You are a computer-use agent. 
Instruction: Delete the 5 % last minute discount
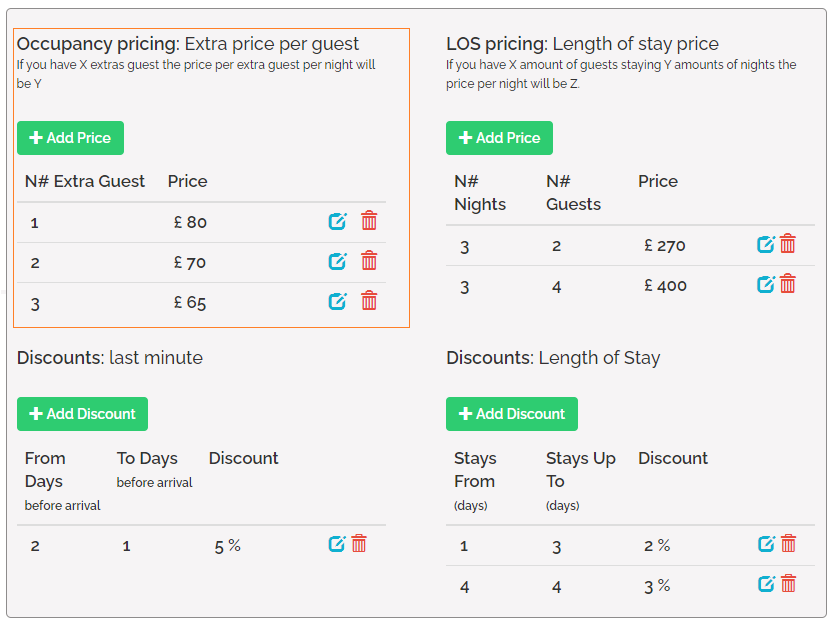click(x=359, y=544)
